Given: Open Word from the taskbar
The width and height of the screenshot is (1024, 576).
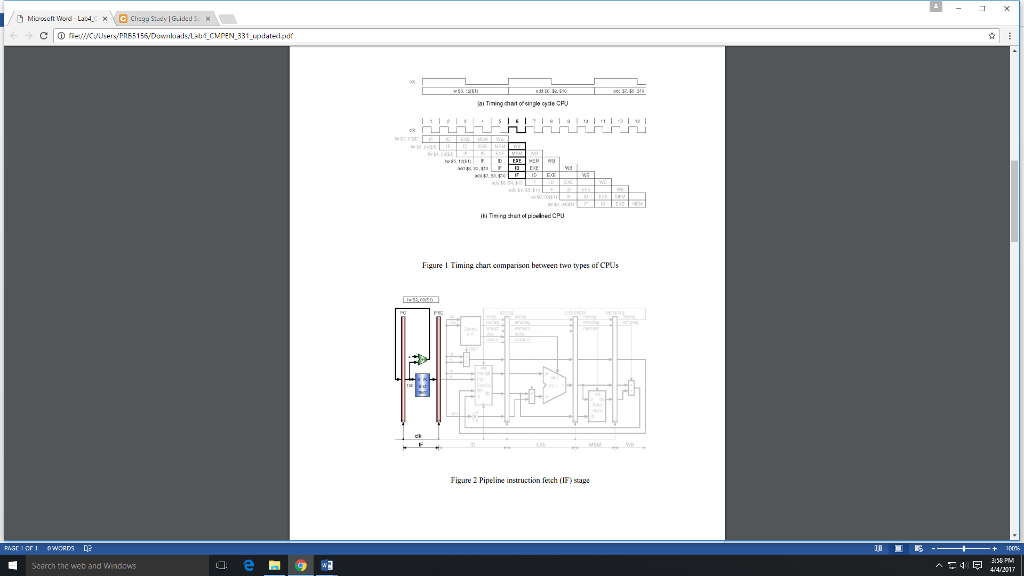Looking at the screenshot, I should click(x=325, y=565).
